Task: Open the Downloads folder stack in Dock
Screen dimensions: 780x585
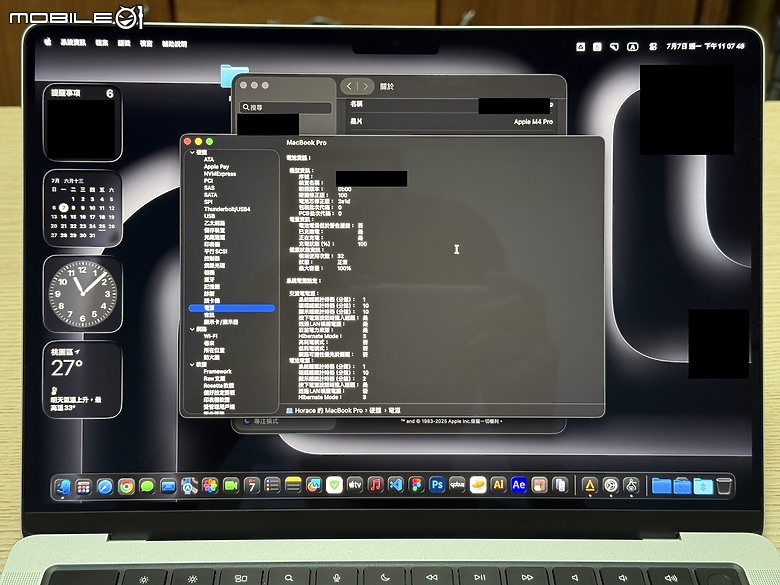Action: pyautogui.click(x=661, y=486)
